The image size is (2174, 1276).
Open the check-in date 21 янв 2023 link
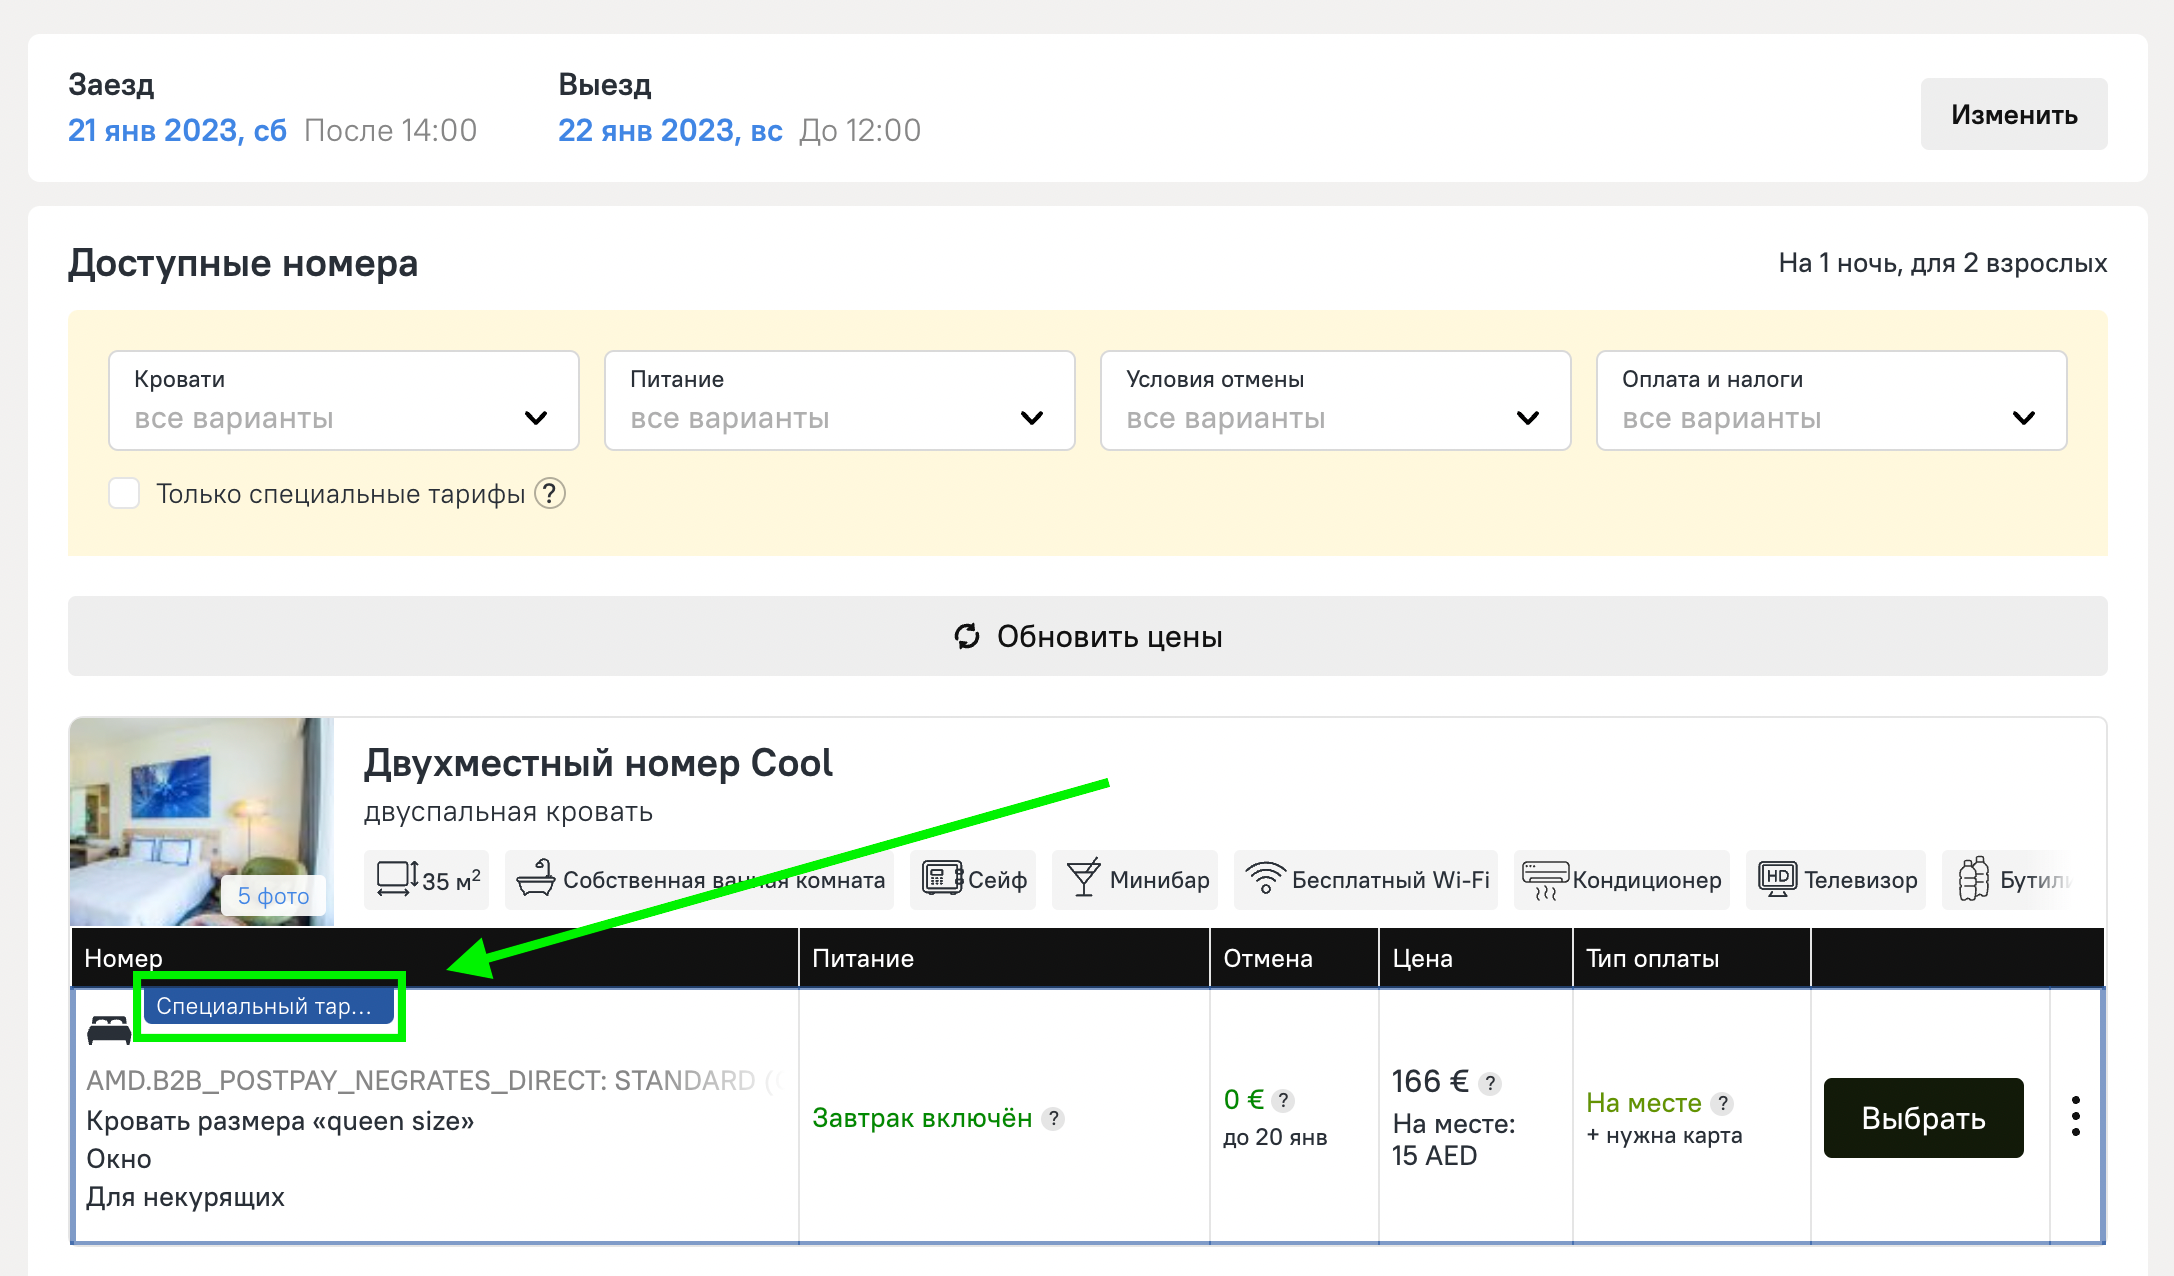point(177,131)
